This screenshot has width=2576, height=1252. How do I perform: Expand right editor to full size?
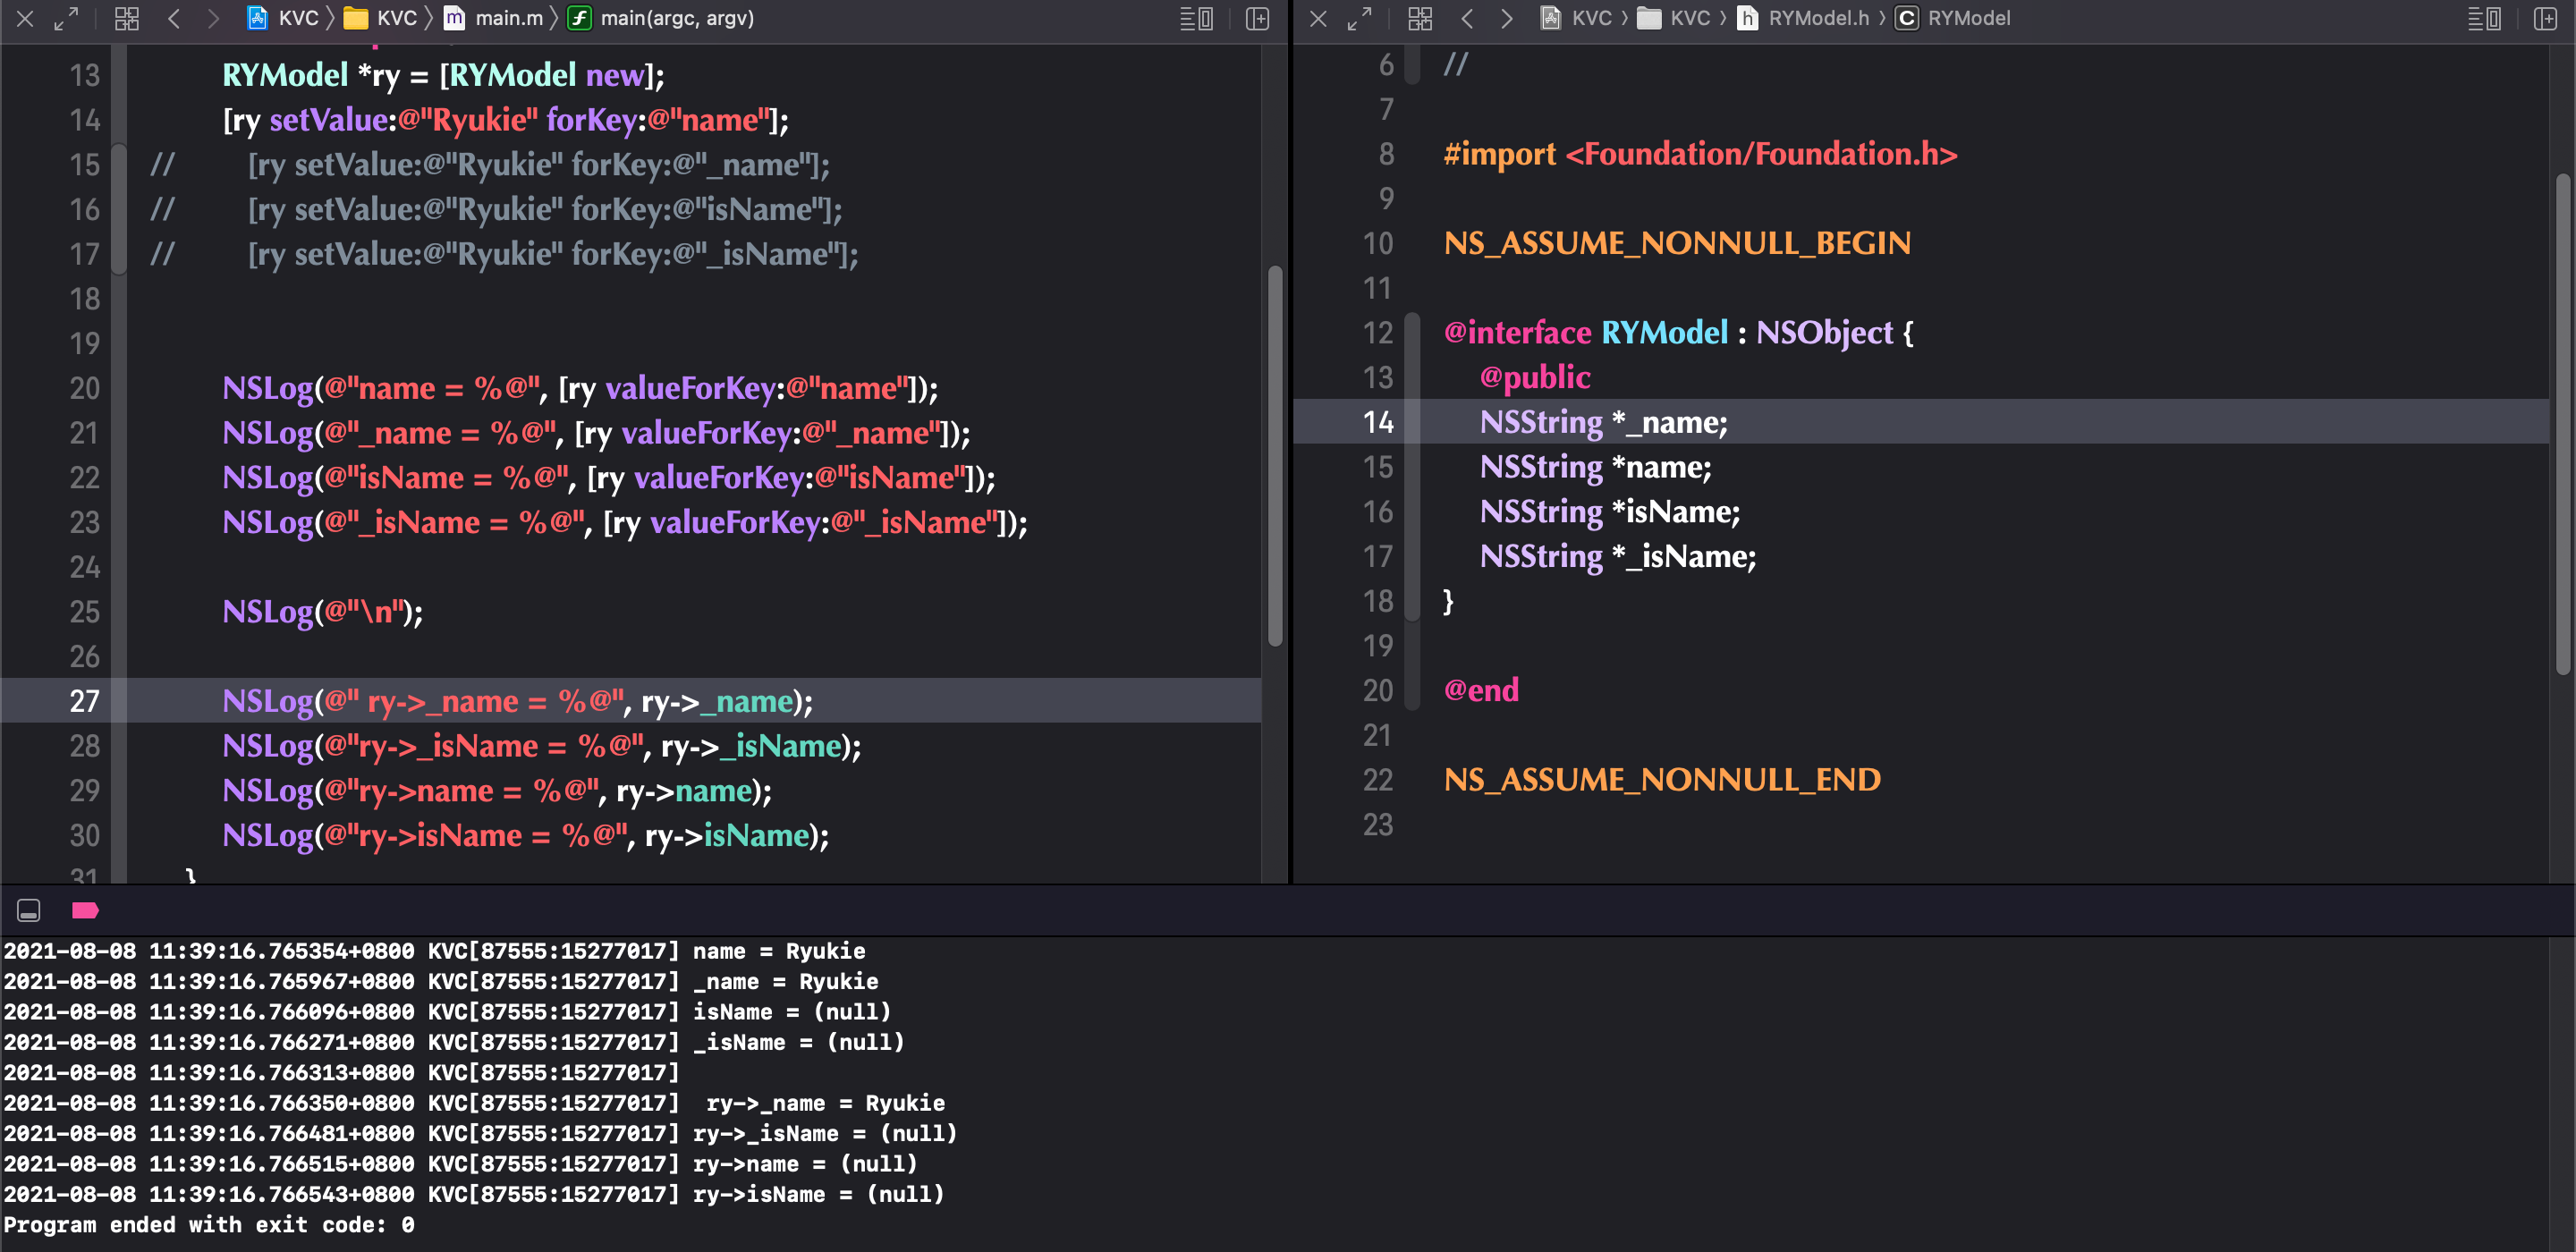tap(1359, 18)
